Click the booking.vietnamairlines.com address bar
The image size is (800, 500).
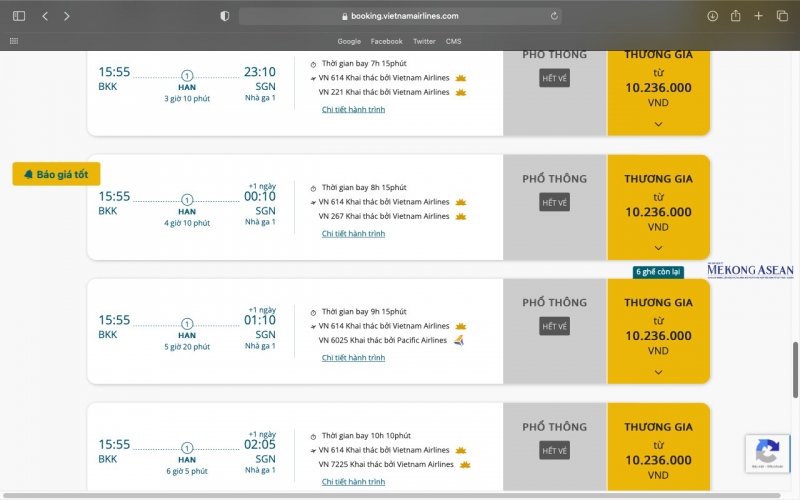[x=400, y=16]
